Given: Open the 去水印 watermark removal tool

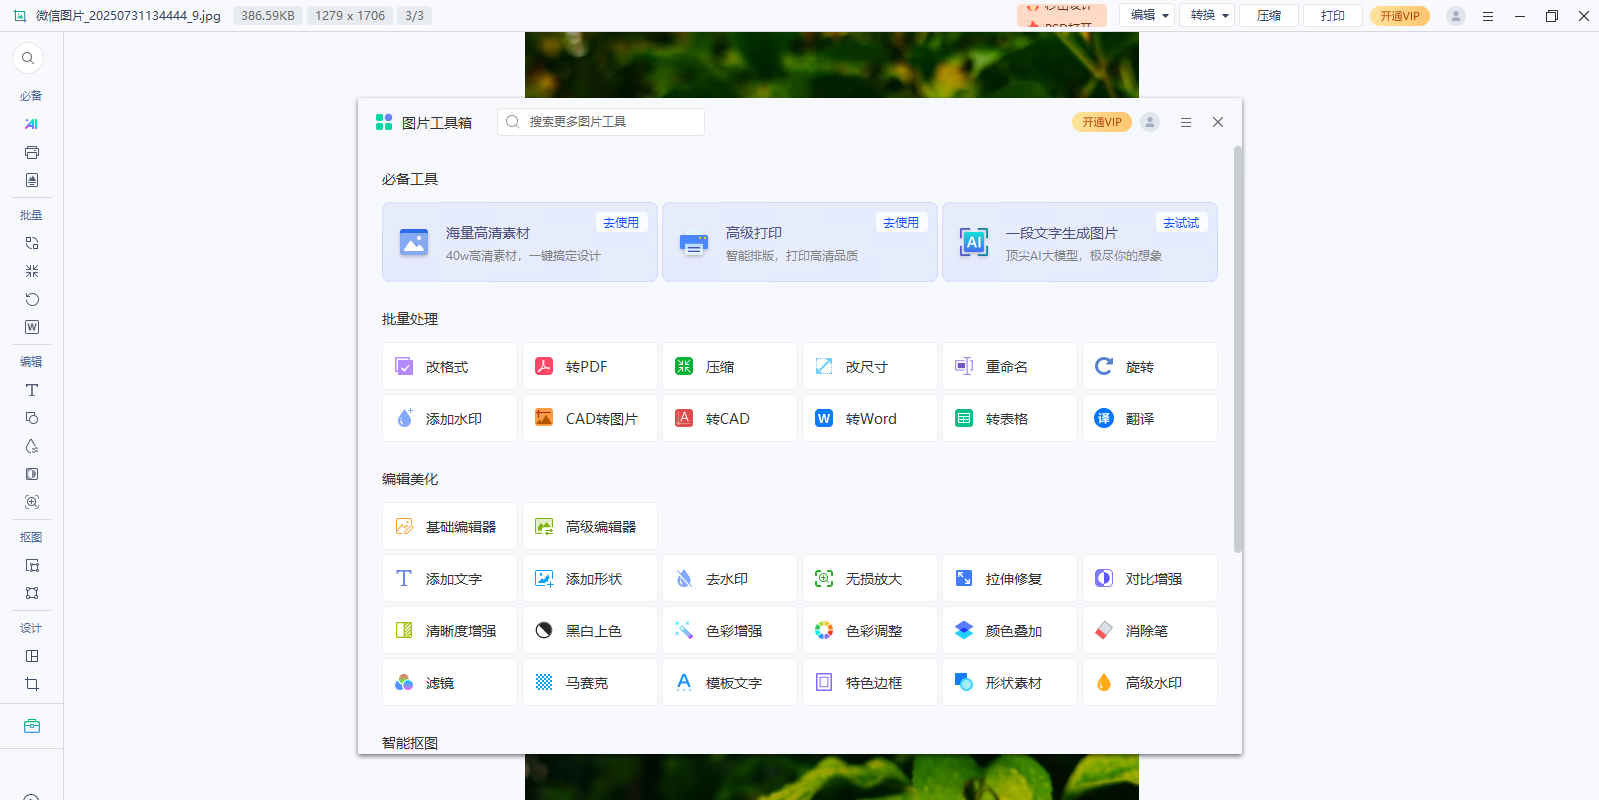Looking at the screenshot, I should tap(729, 579).
